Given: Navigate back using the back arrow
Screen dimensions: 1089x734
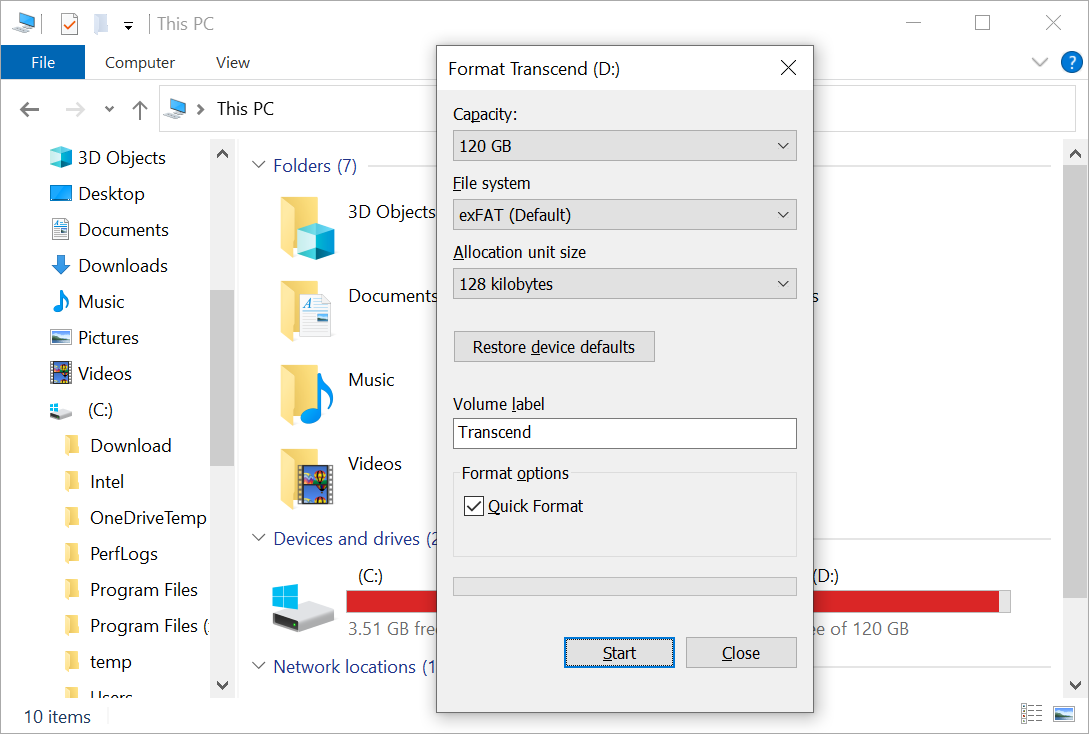Looking at the screenshot, I should [29, 109].
